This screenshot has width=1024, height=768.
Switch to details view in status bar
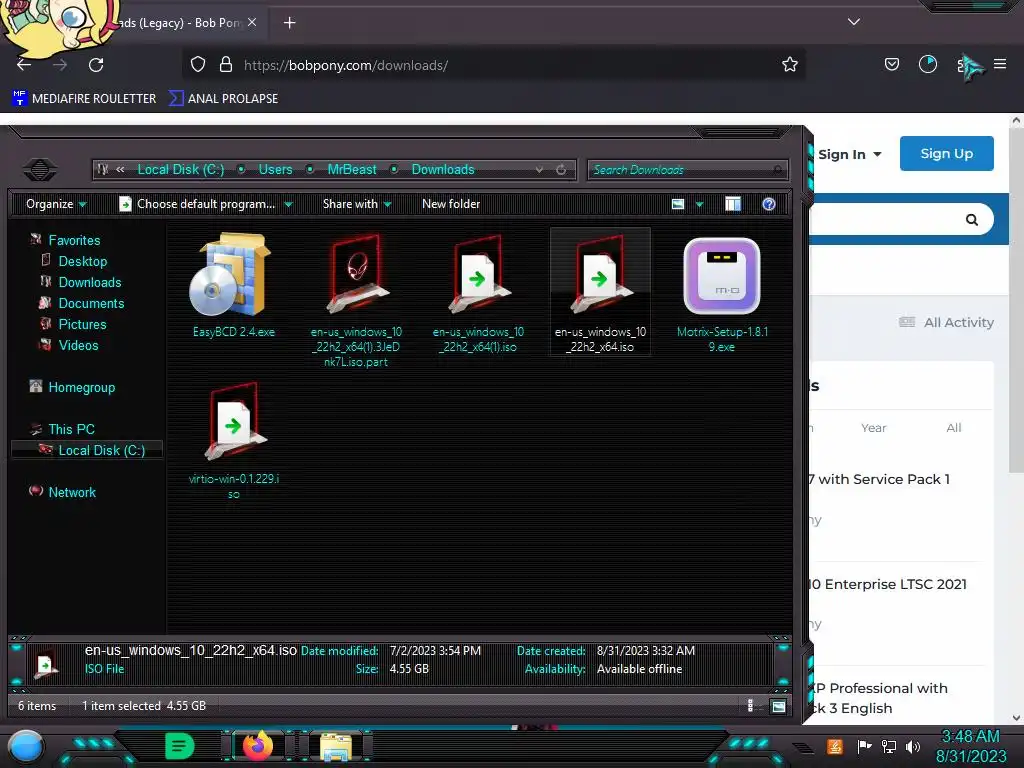pos(750,706)
